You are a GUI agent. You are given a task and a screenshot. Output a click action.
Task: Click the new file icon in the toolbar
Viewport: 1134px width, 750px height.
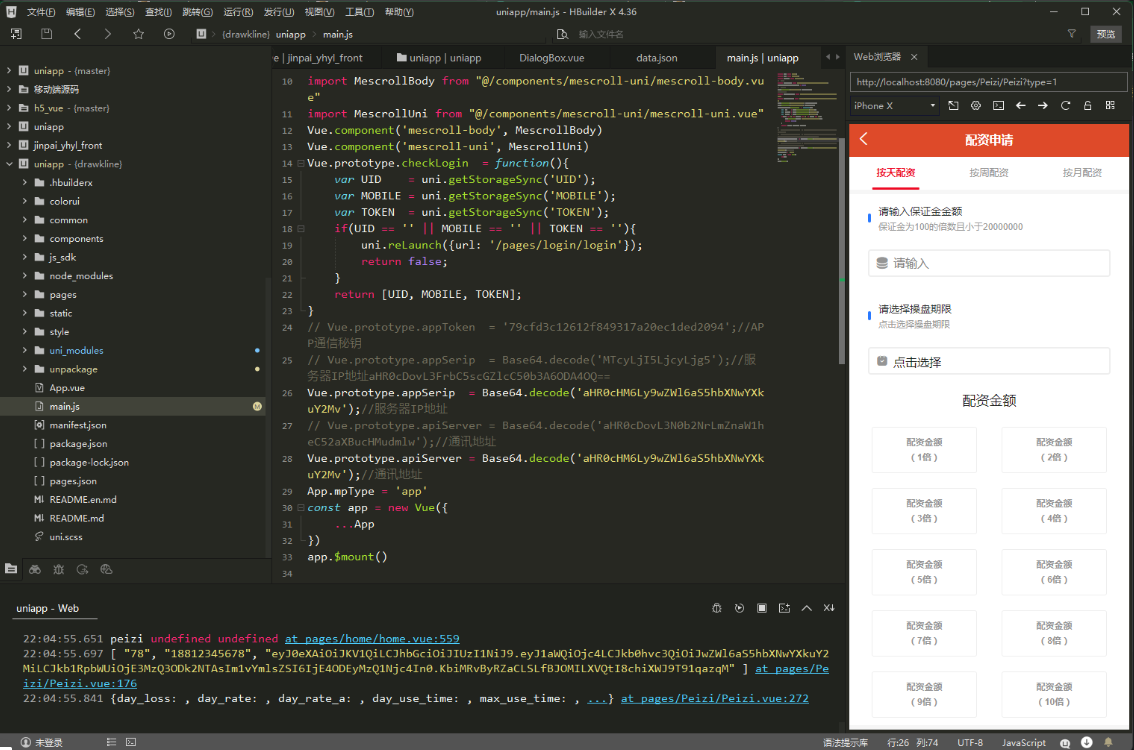[16, 34]
